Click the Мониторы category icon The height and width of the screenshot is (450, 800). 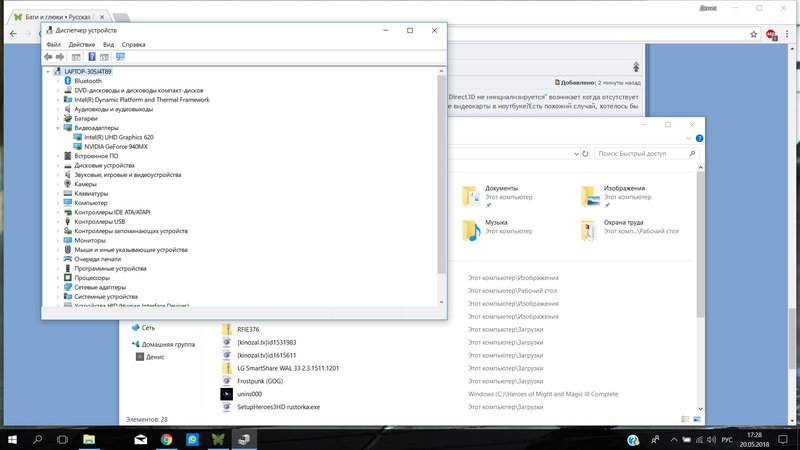(x=67, y=240)
